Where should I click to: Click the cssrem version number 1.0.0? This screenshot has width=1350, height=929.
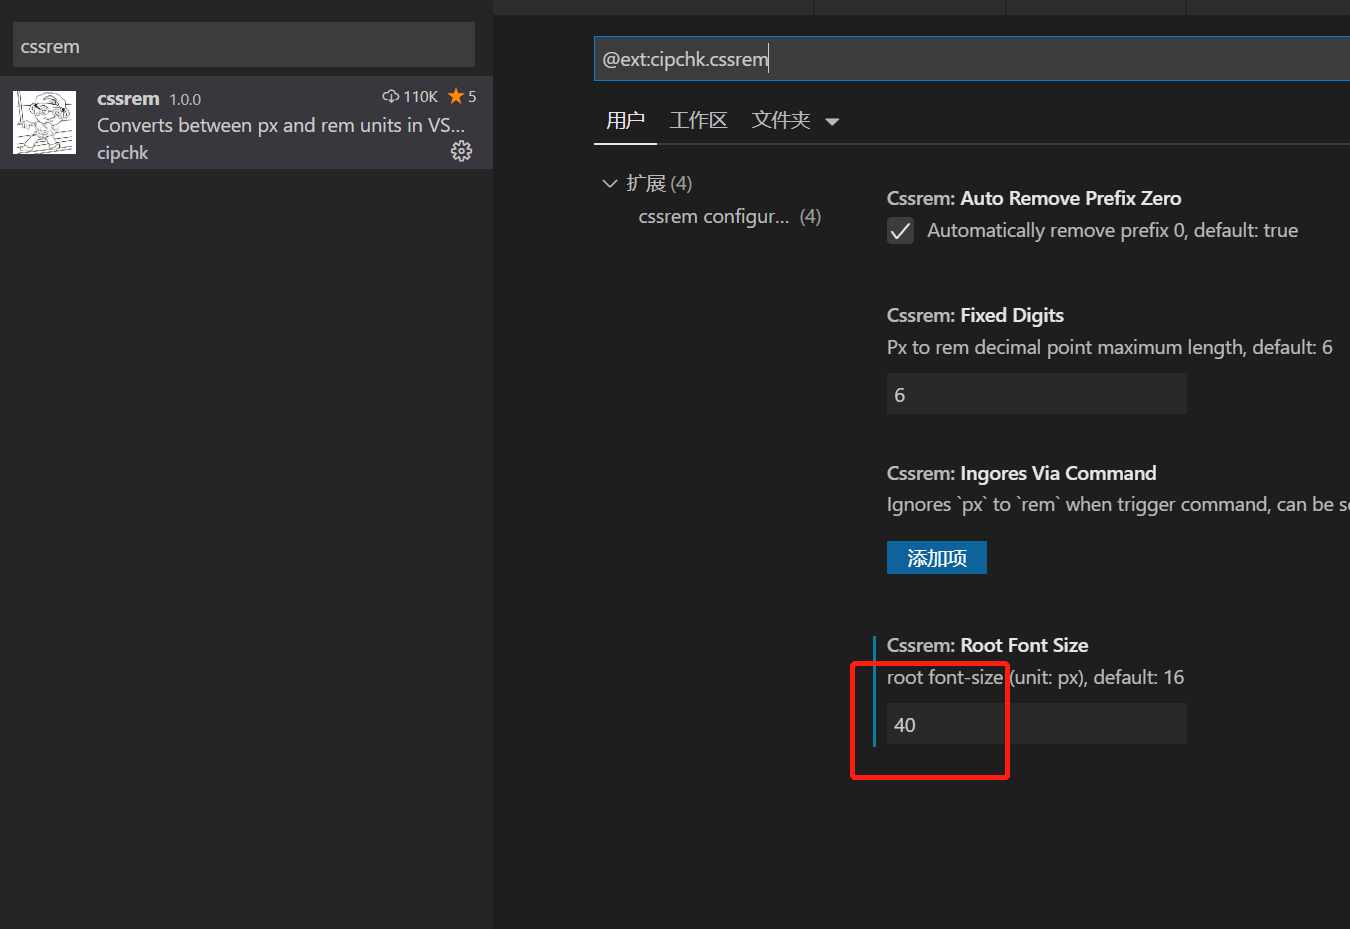click(185, 99)
